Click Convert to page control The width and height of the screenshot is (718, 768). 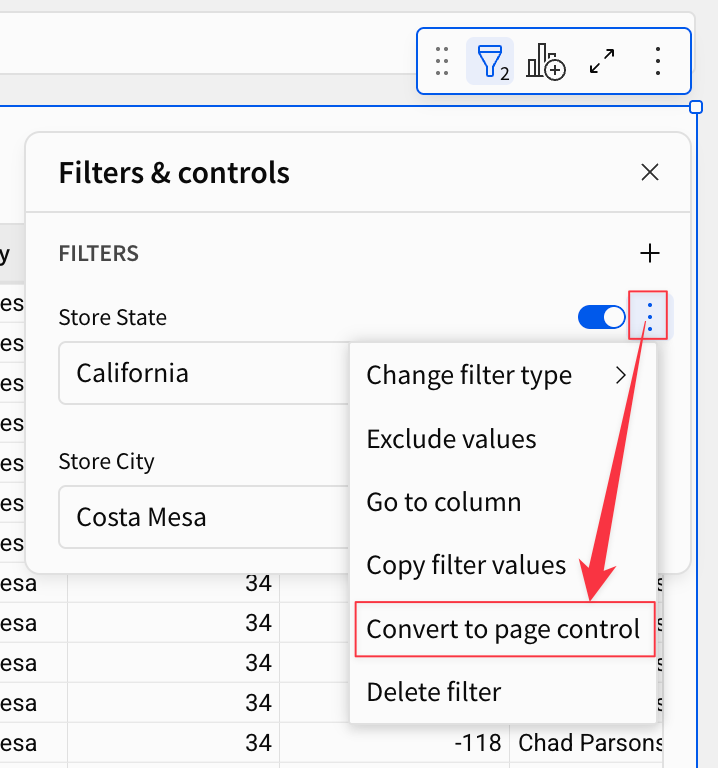[503, 629]
